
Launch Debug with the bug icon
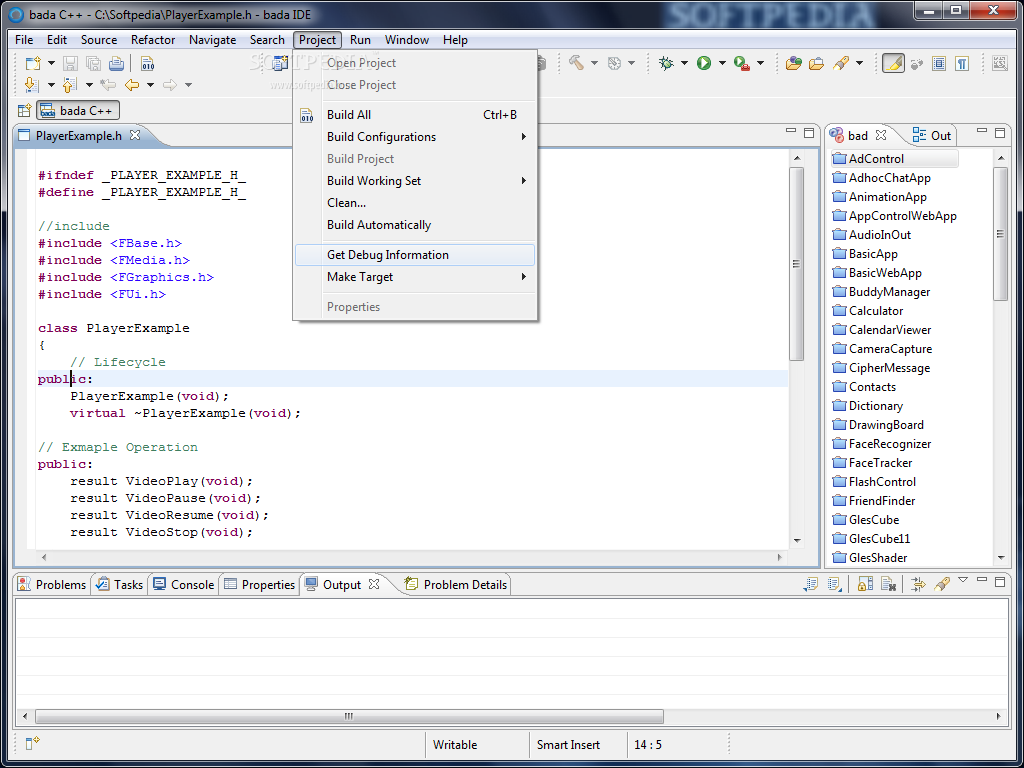point(666,63)
